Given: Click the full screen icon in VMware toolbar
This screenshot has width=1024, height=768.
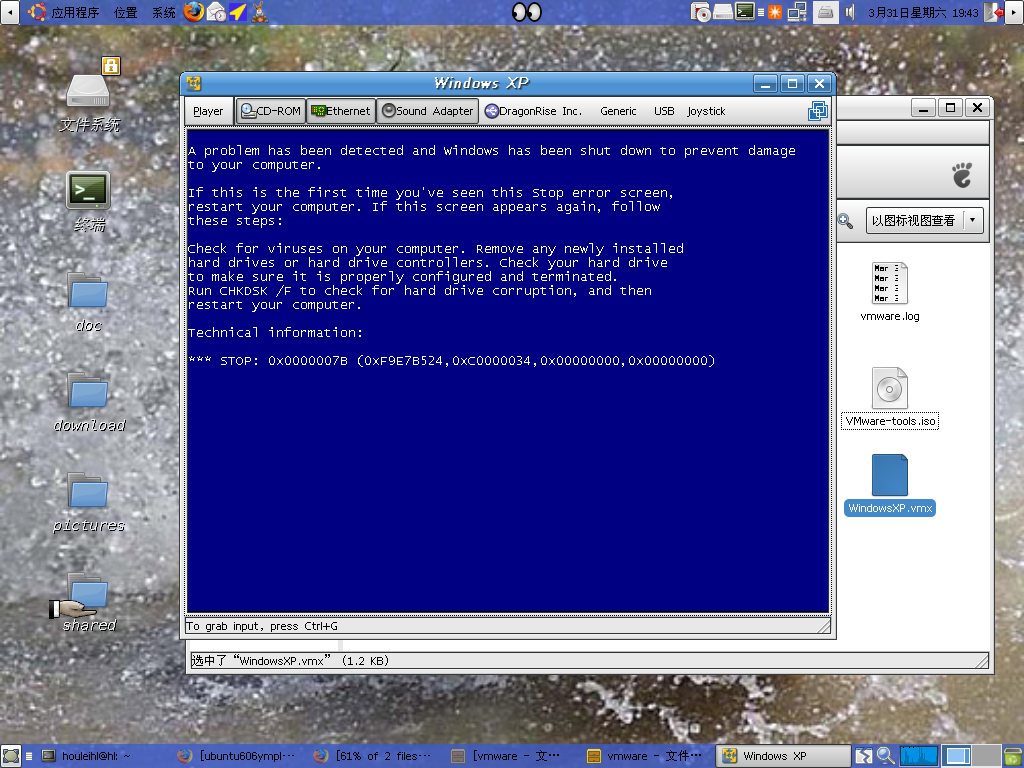Looking at the screenshot, I should [x=818, y=111].
